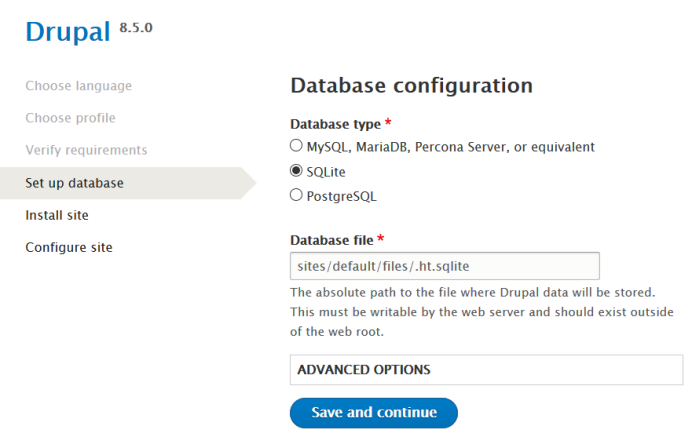Screen dimensions: 692x438
Task: Select the SQLite radio button
Action: tap(296, 171)
